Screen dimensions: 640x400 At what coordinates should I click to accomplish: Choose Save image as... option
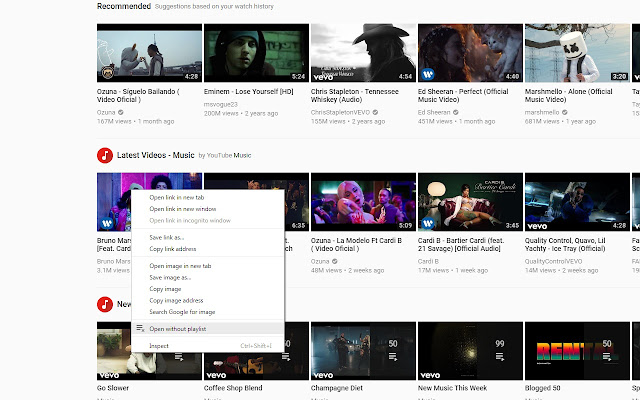tap(208, 278)
